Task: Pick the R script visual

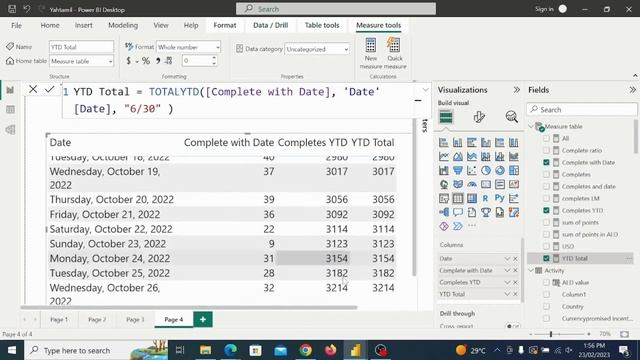Action: [486, 198]
